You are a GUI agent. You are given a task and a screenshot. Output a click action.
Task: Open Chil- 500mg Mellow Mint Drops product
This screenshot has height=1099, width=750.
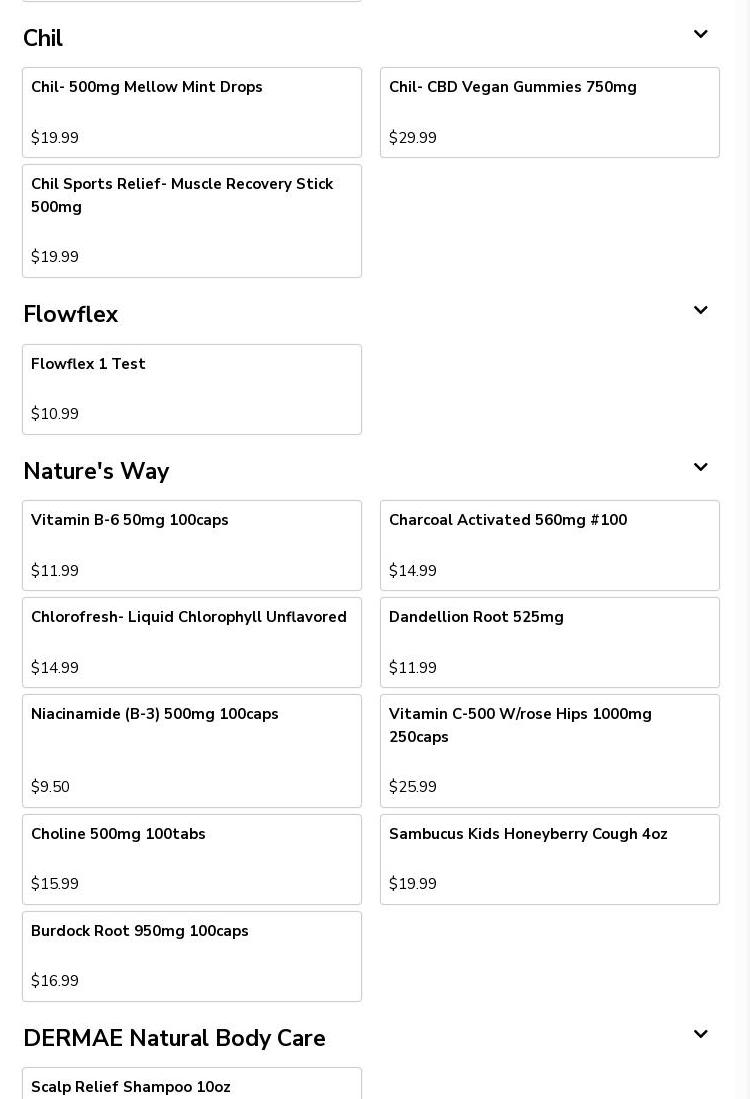192,112
